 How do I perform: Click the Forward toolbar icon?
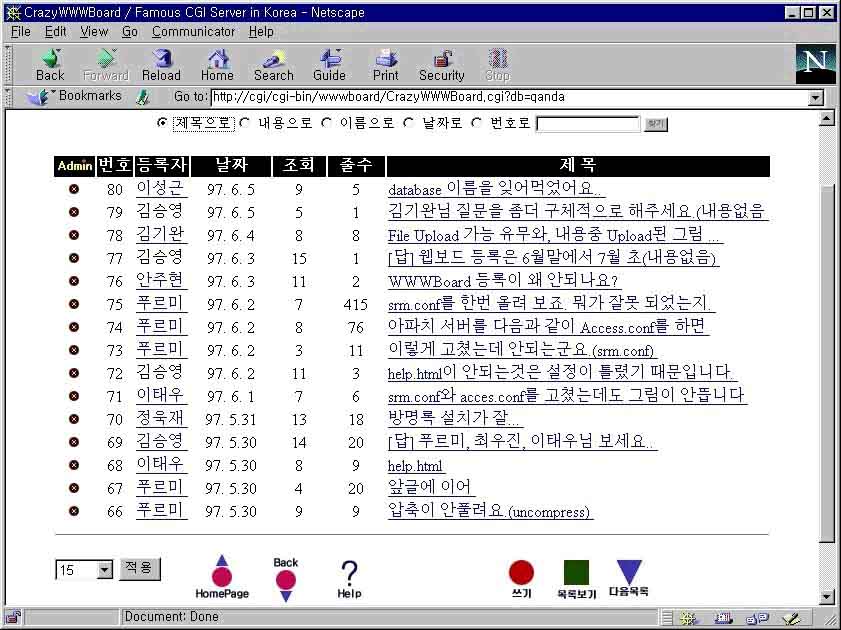point(106,65)
